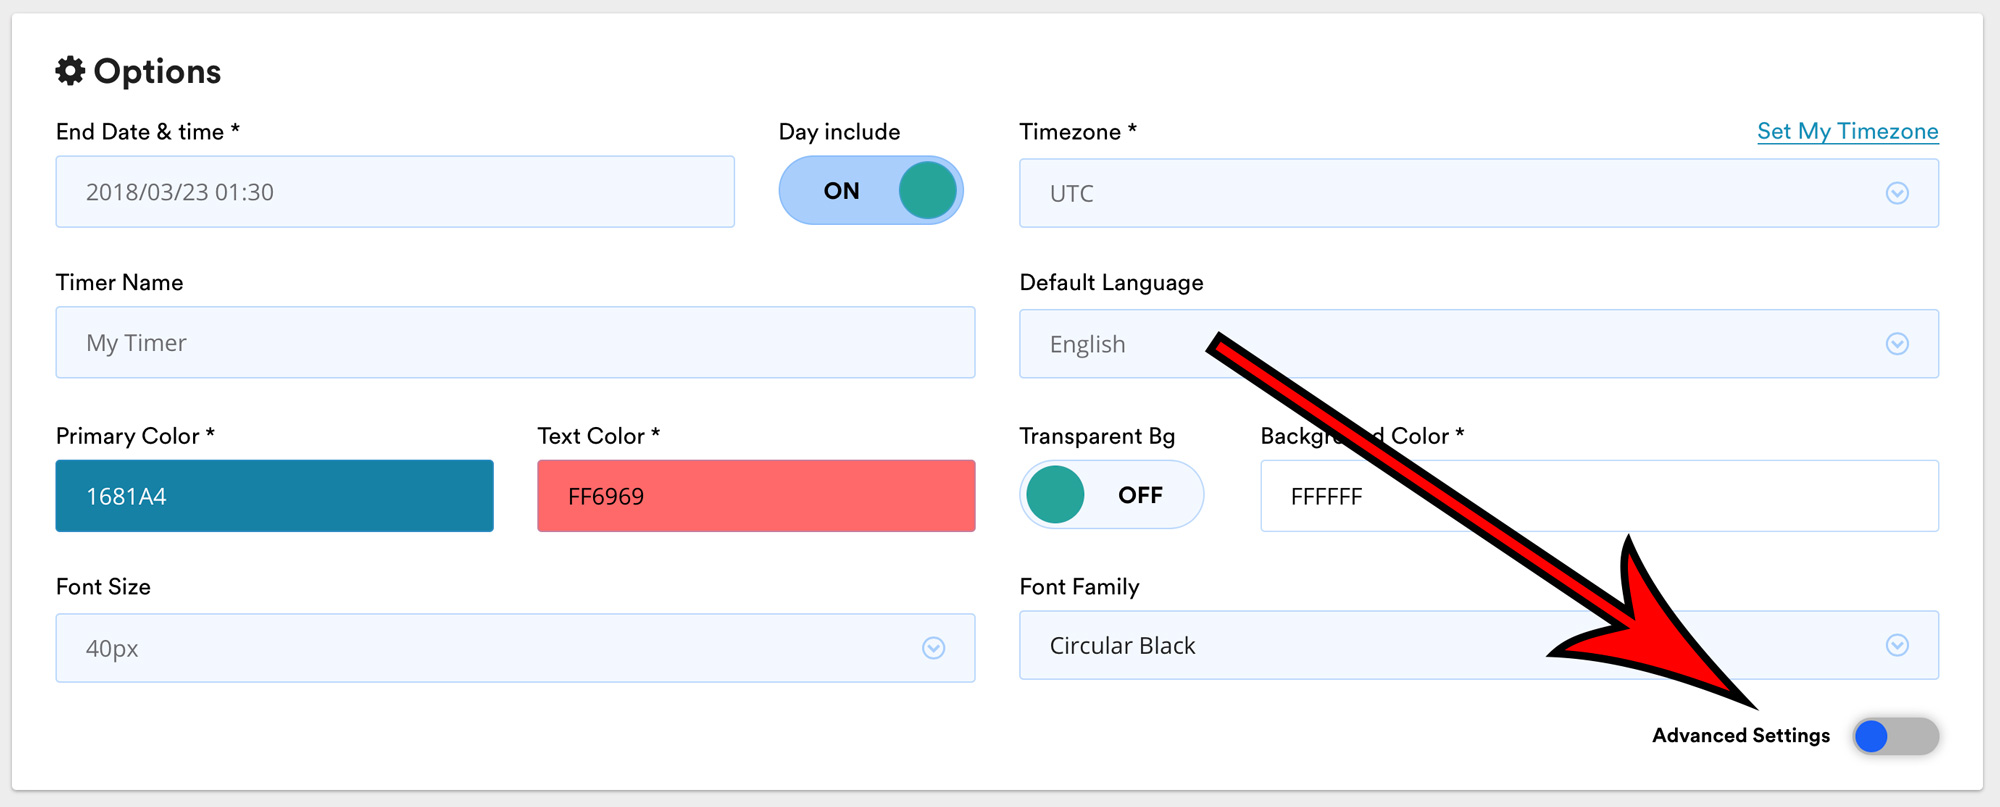Viewport: 2000px width, 807px height.
Task: Click the Timer Name input field
Action: point(515,343)
